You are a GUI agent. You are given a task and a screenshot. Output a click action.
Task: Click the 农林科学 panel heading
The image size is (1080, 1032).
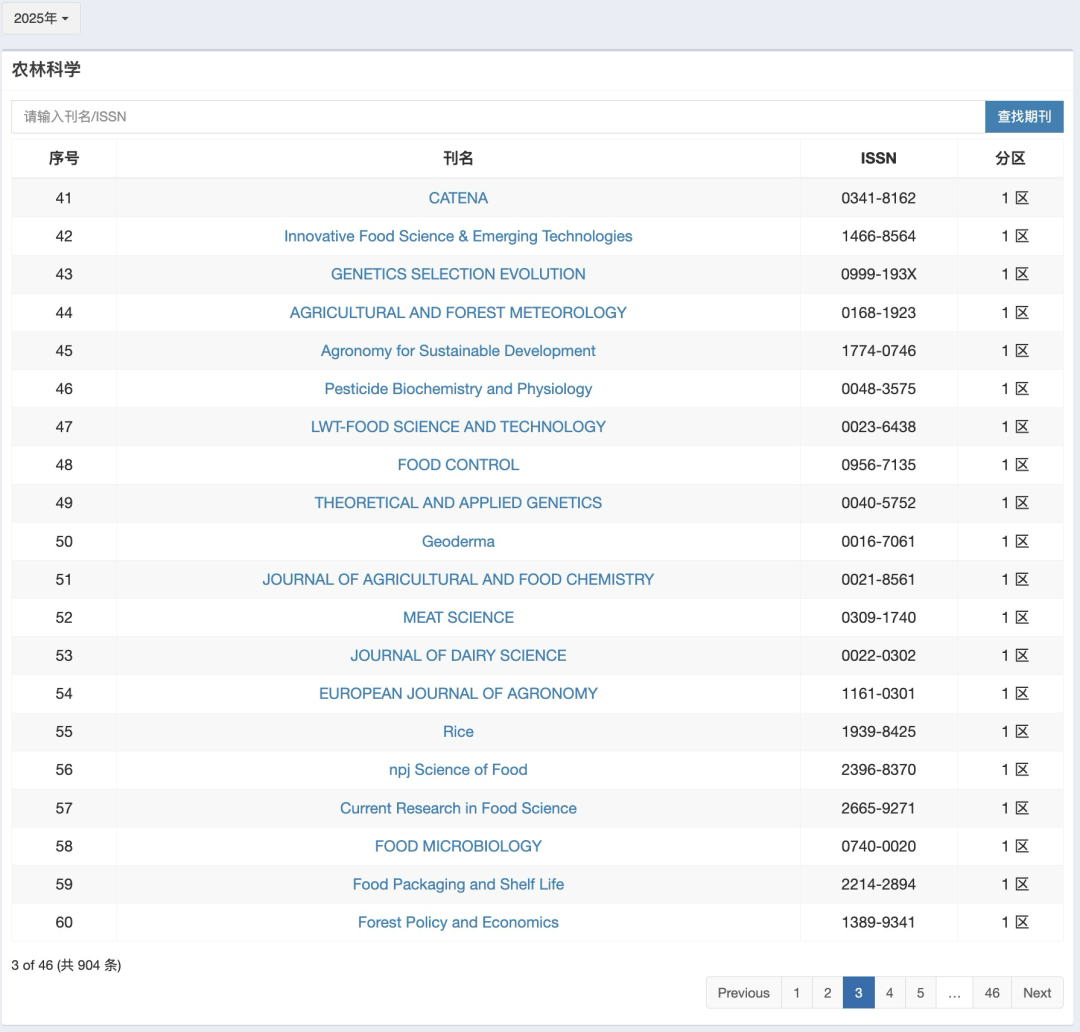point(46,70)
